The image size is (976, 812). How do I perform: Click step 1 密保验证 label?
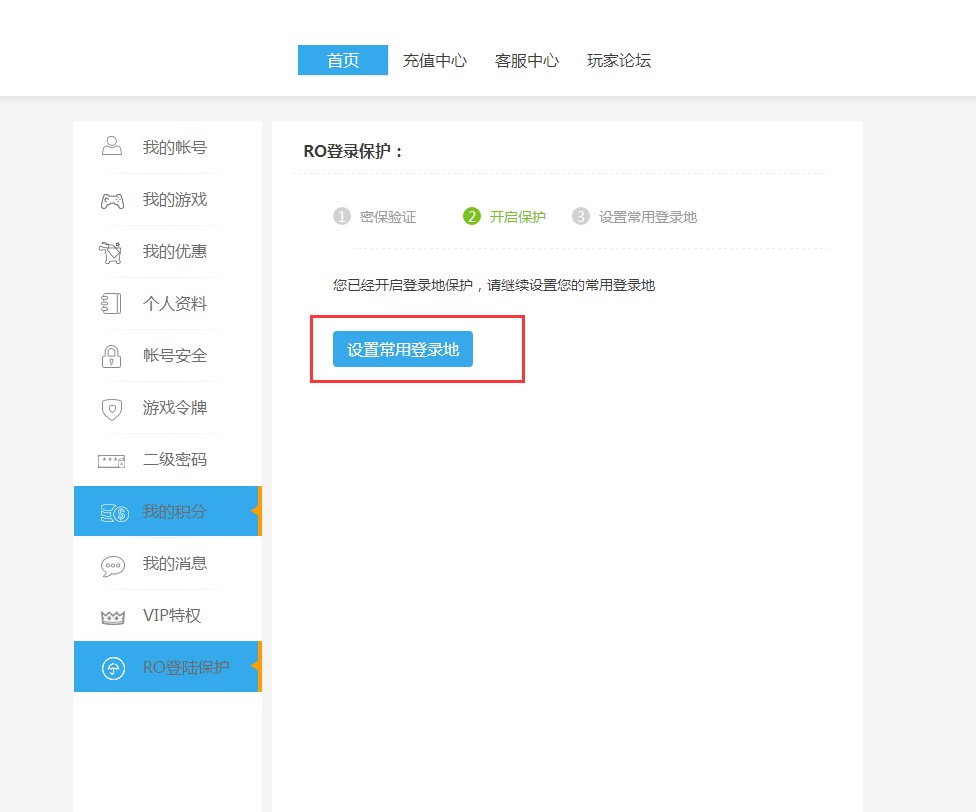pos(388,217)
